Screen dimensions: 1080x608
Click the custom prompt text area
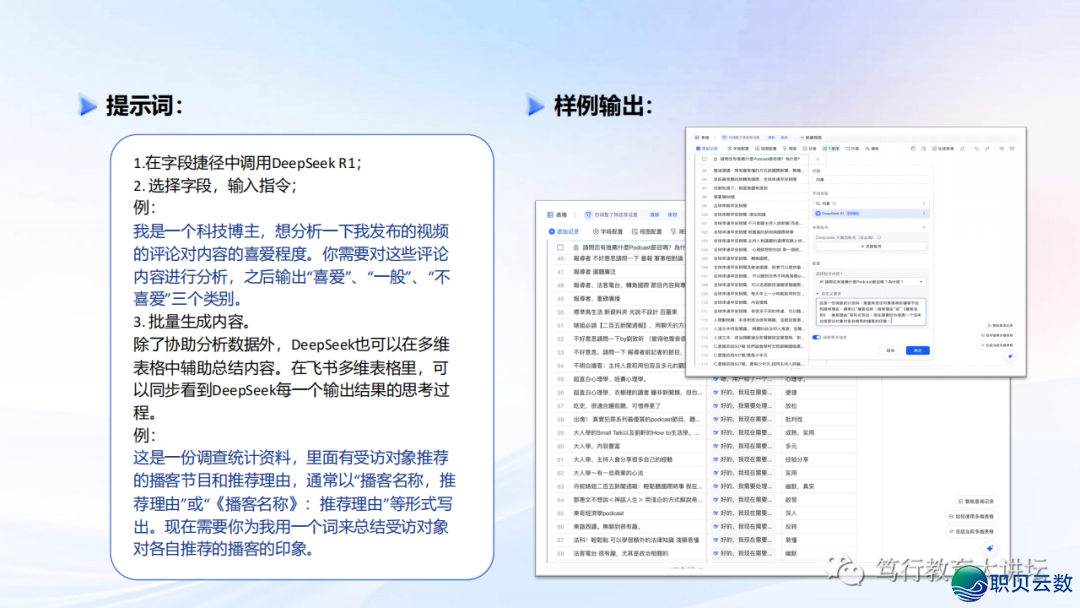[870, 310]
